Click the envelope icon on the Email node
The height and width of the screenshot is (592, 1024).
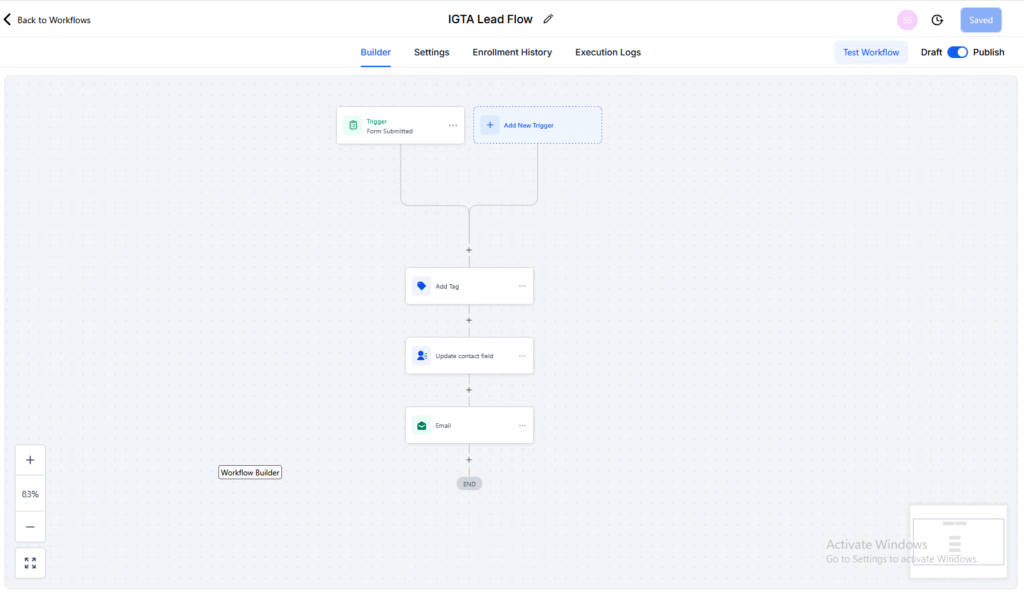pos(421,425)
